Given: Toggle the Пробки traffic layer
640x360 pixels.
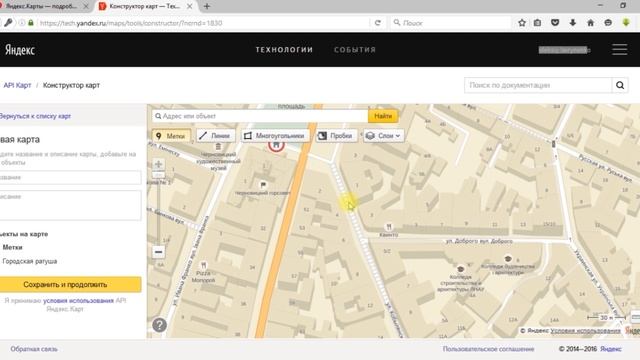Looking at the screenshot, I should [x=336, y=136].
